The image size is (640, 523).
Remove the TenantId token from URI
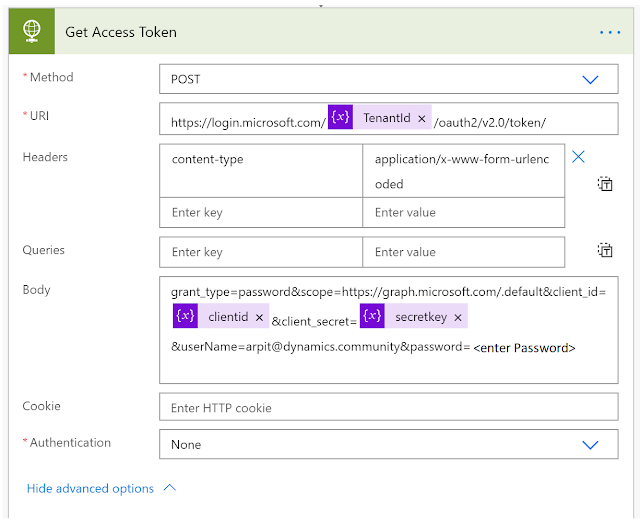(x=421, y=119)
